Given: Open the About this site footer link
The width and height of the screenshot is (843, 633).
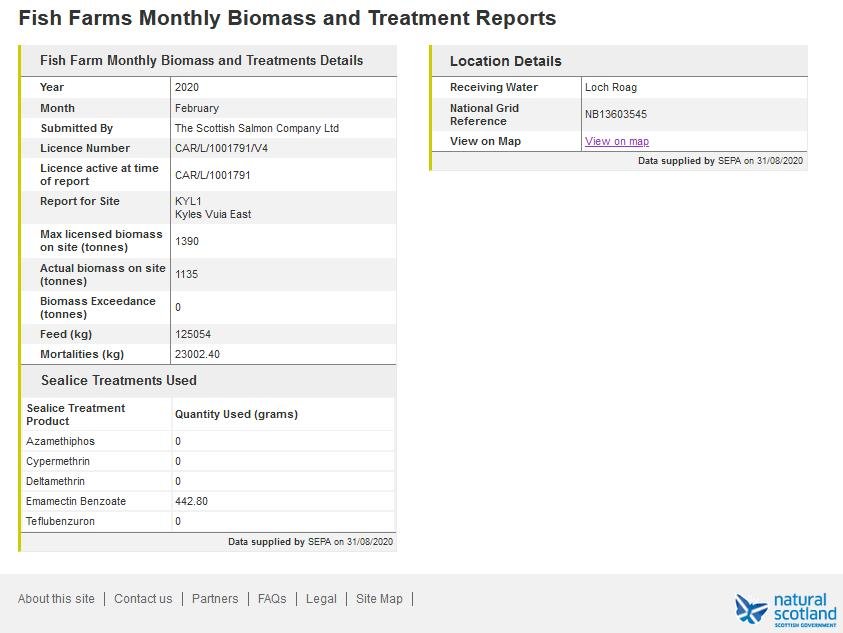Looking at the screenshot, I should coord(56,599).
